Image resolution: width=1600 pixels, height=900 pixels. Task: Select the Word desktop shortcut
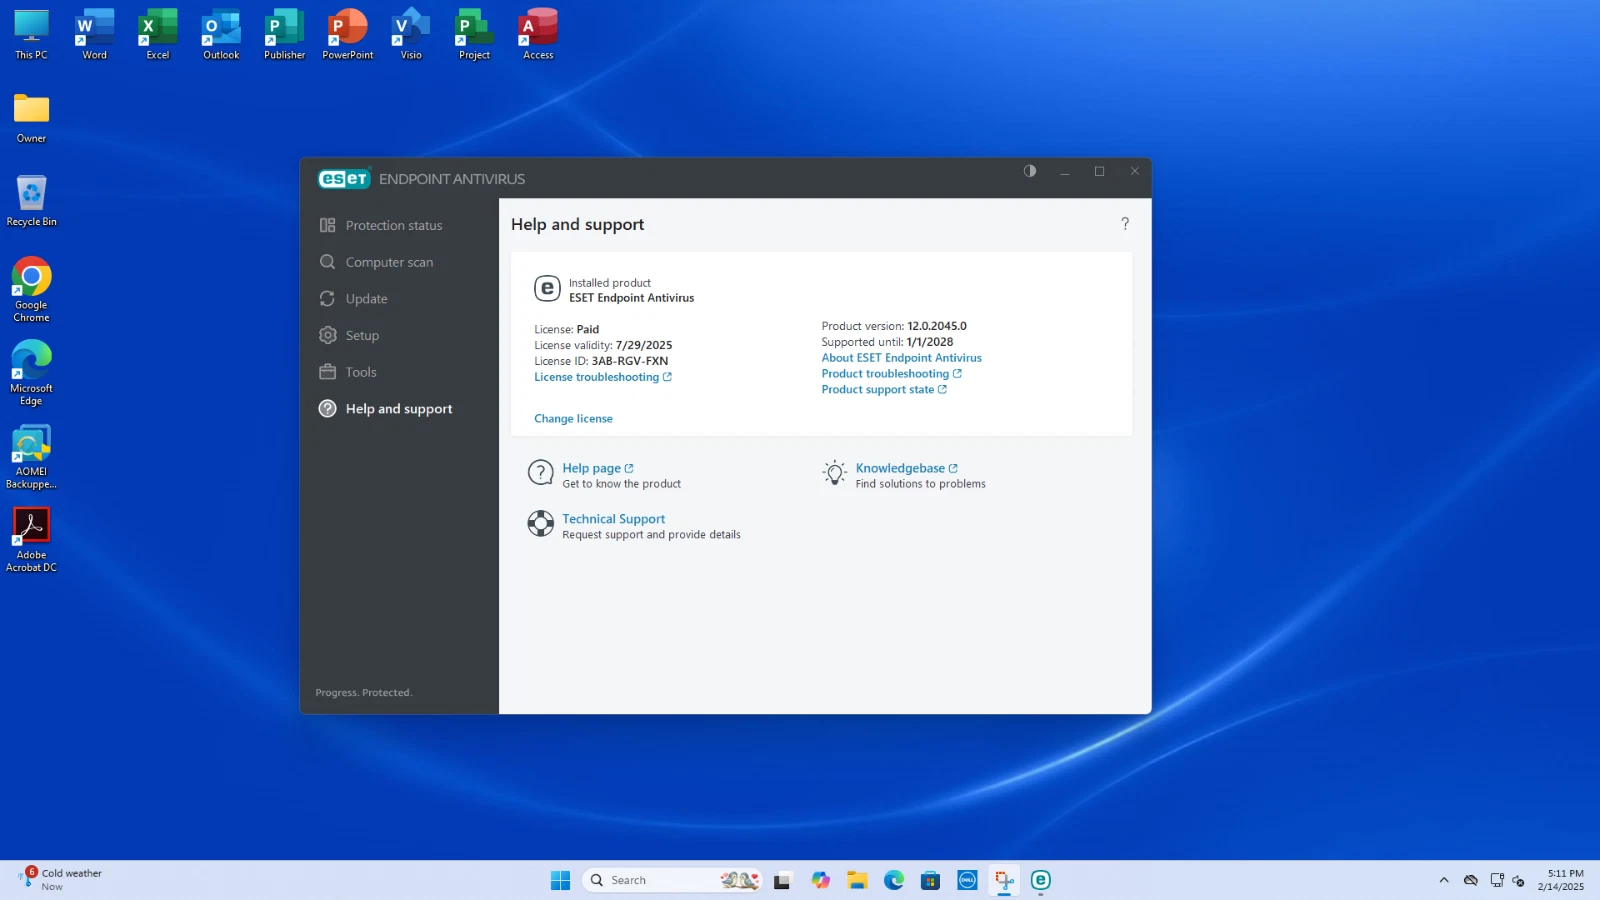(x=94, y=35)
